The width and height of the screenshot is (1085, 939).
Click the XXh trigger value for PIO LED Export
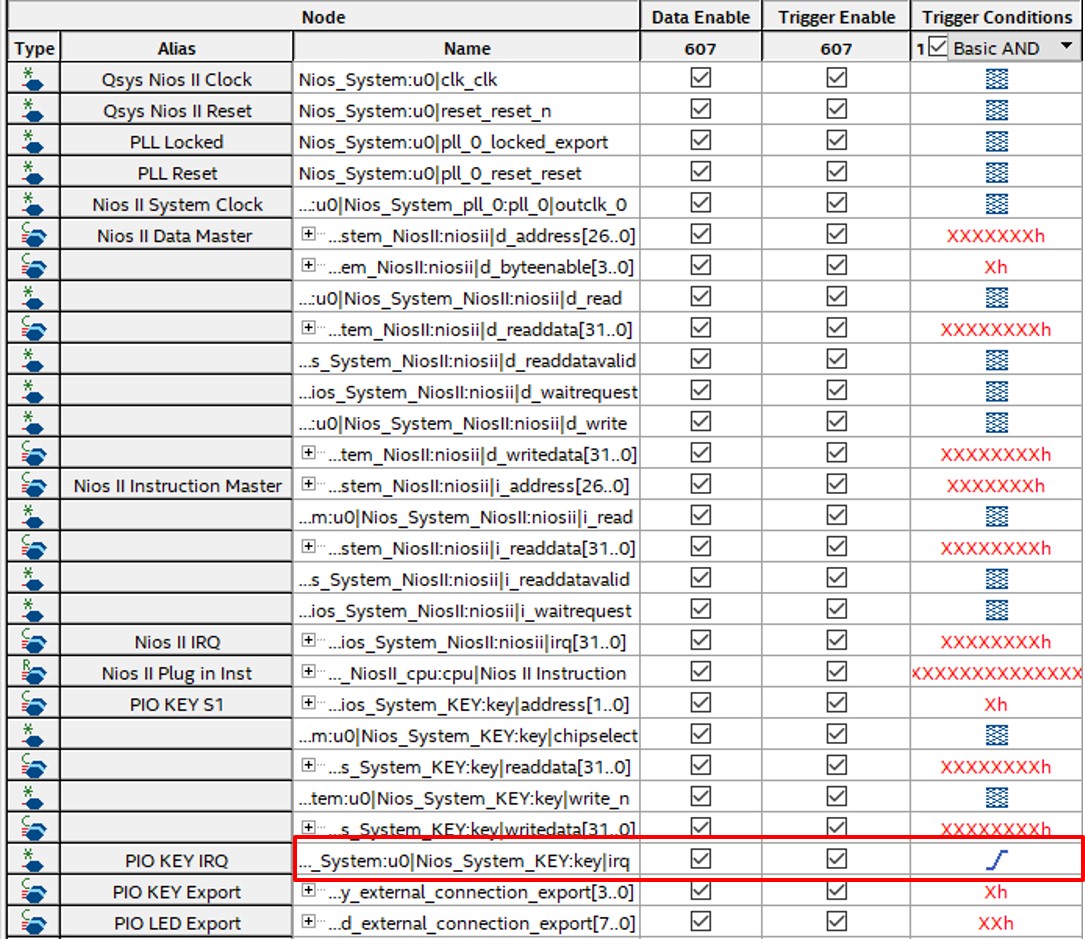pyautogui.click(x=996, y=923)
